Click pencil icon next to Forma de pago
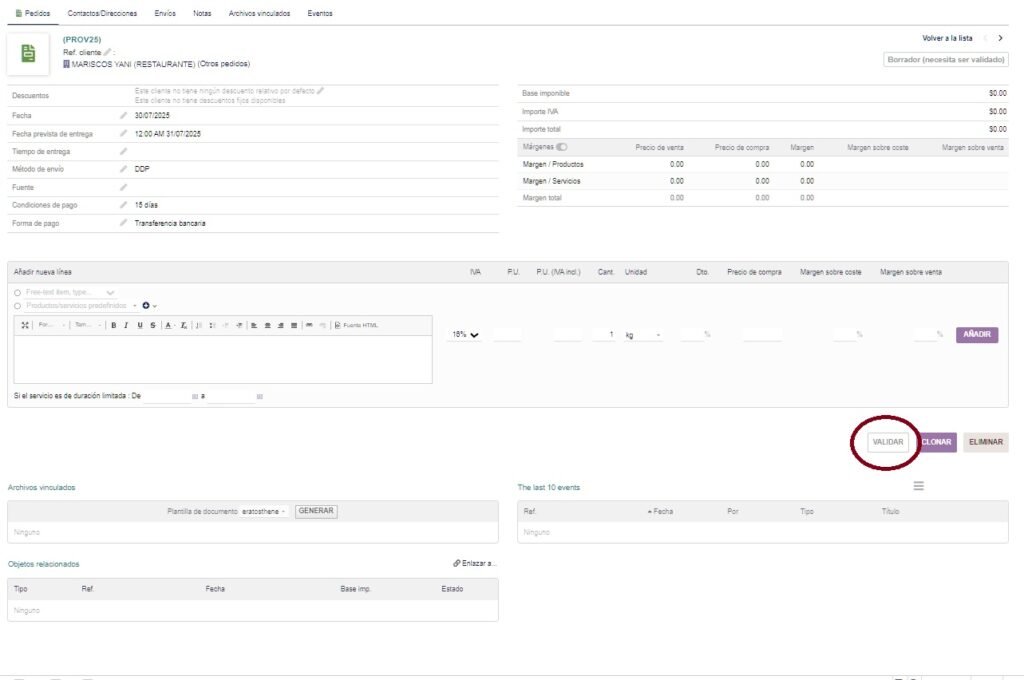 [124, 223]
